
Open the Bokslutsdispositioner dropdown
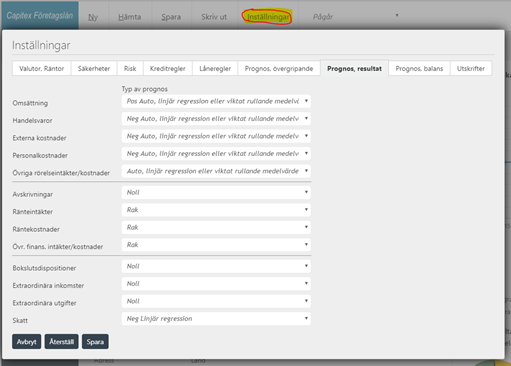(216, 266)
